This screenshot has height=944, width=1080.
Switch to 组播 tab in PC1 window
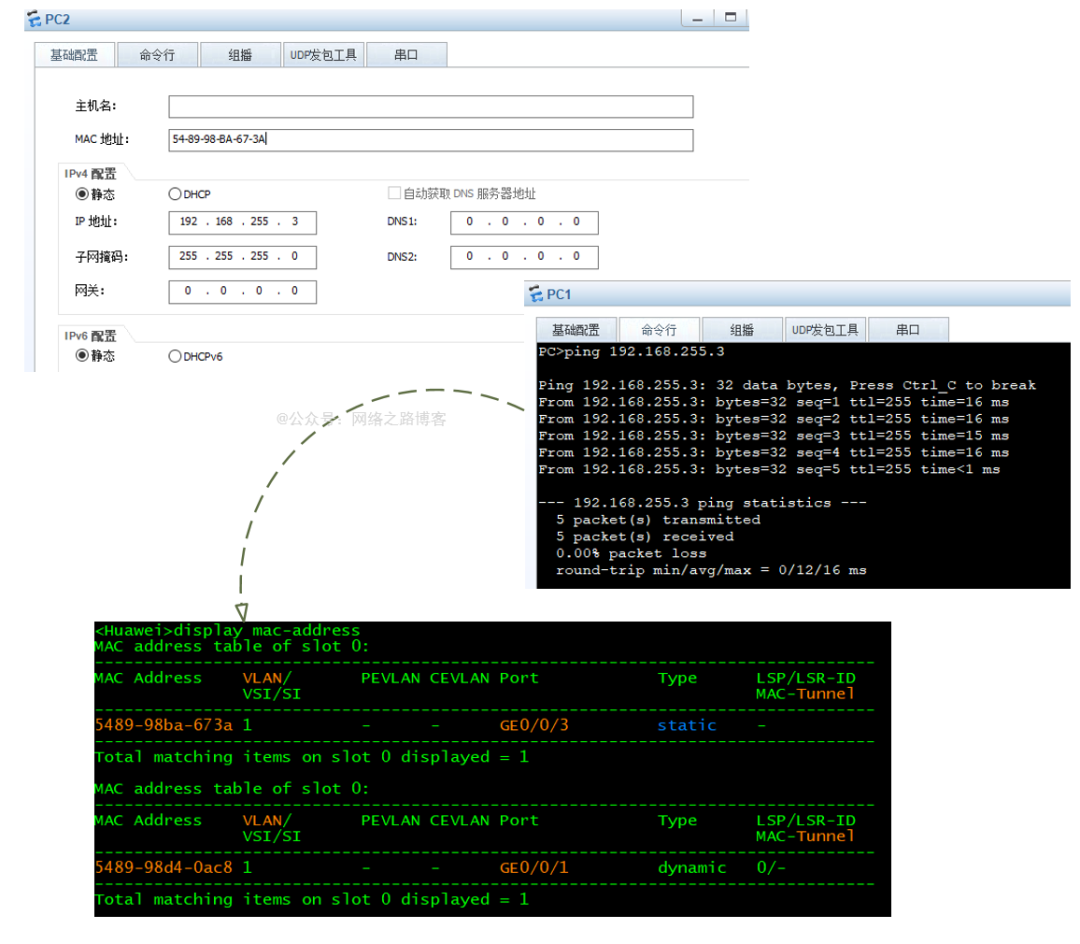(x=742, y=330)
